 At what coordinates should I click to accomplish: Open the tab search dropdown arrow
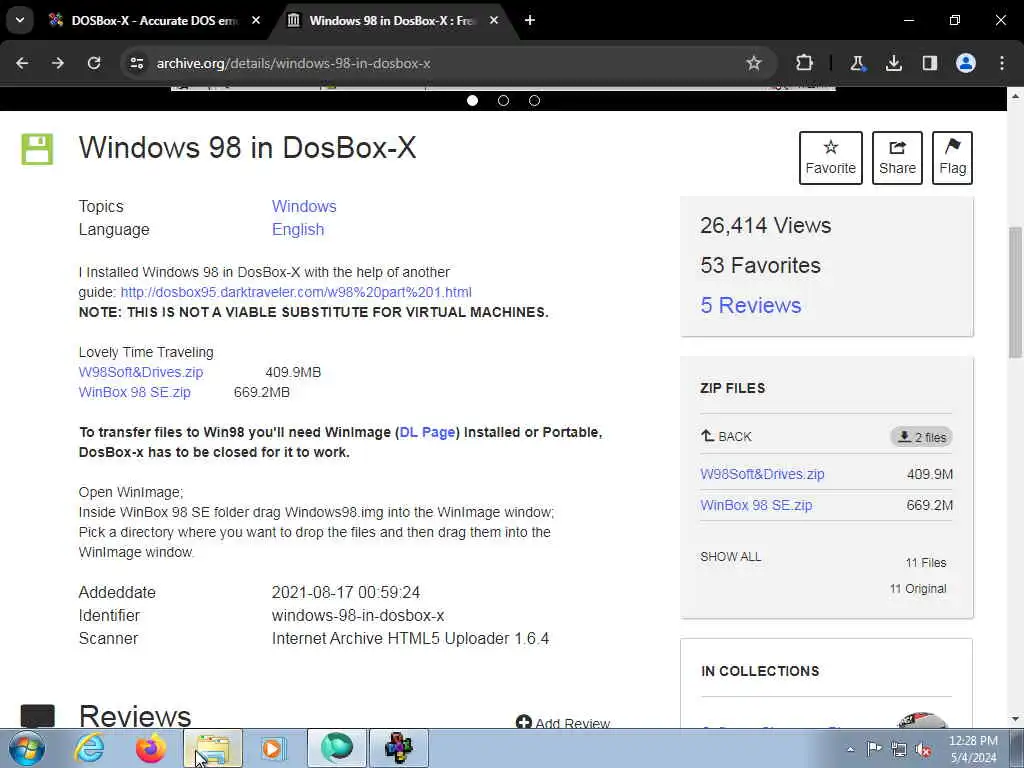[x=20, y=20]
